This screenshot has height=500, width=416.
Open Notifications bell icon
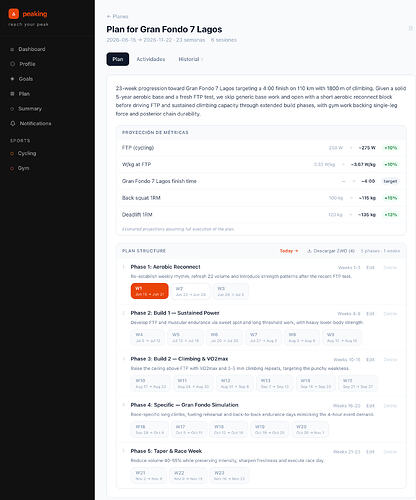tap(13, 124)
